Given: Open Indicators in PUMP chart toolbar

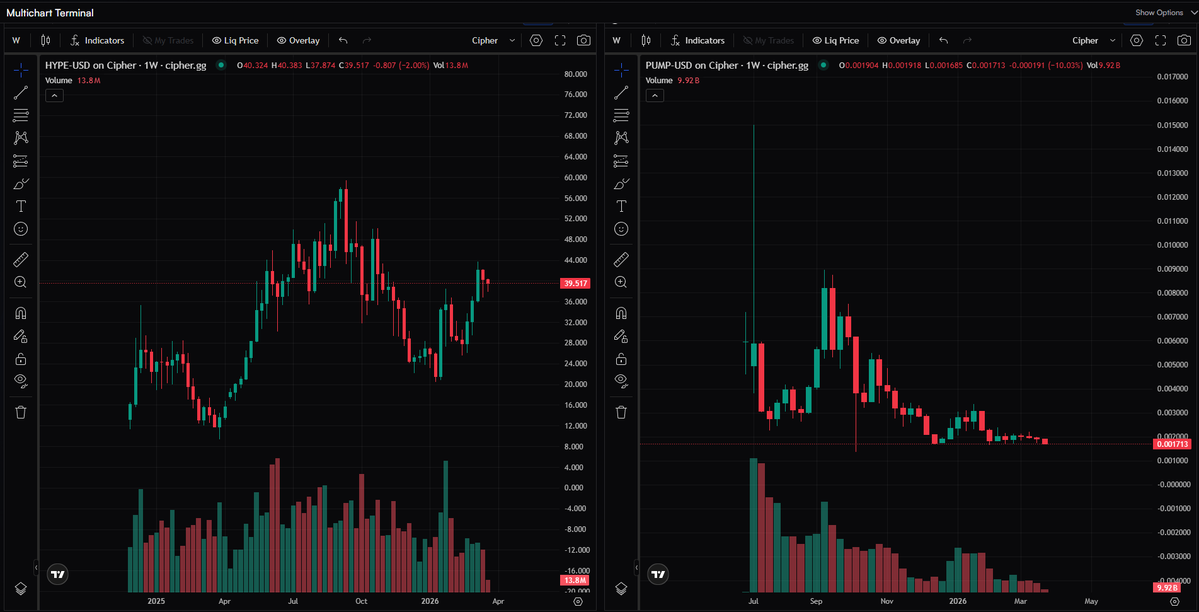Looking at the screenshot, I should pos(697,41).
